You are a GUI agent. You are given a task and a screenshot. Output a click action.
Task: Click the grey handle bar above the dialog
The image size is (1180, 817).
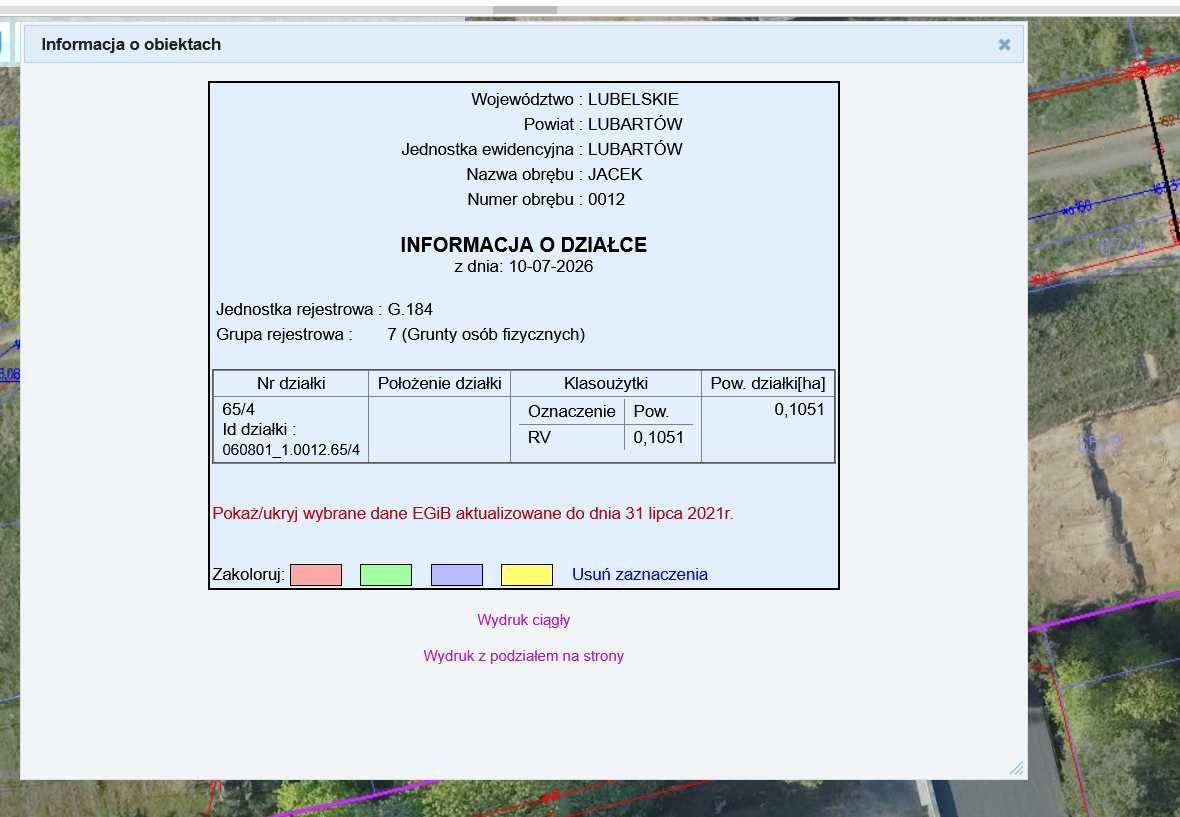point(525,11)
